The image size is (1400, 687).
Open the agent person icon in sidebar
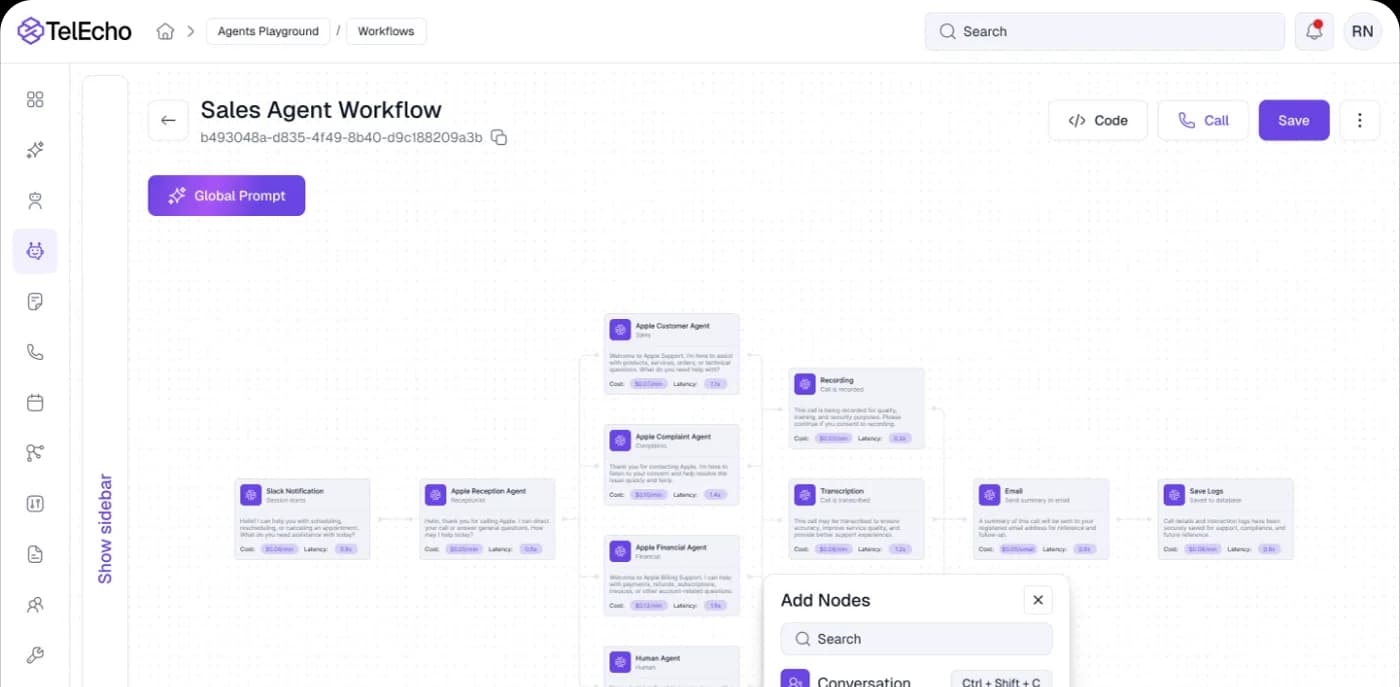(35, 201)
